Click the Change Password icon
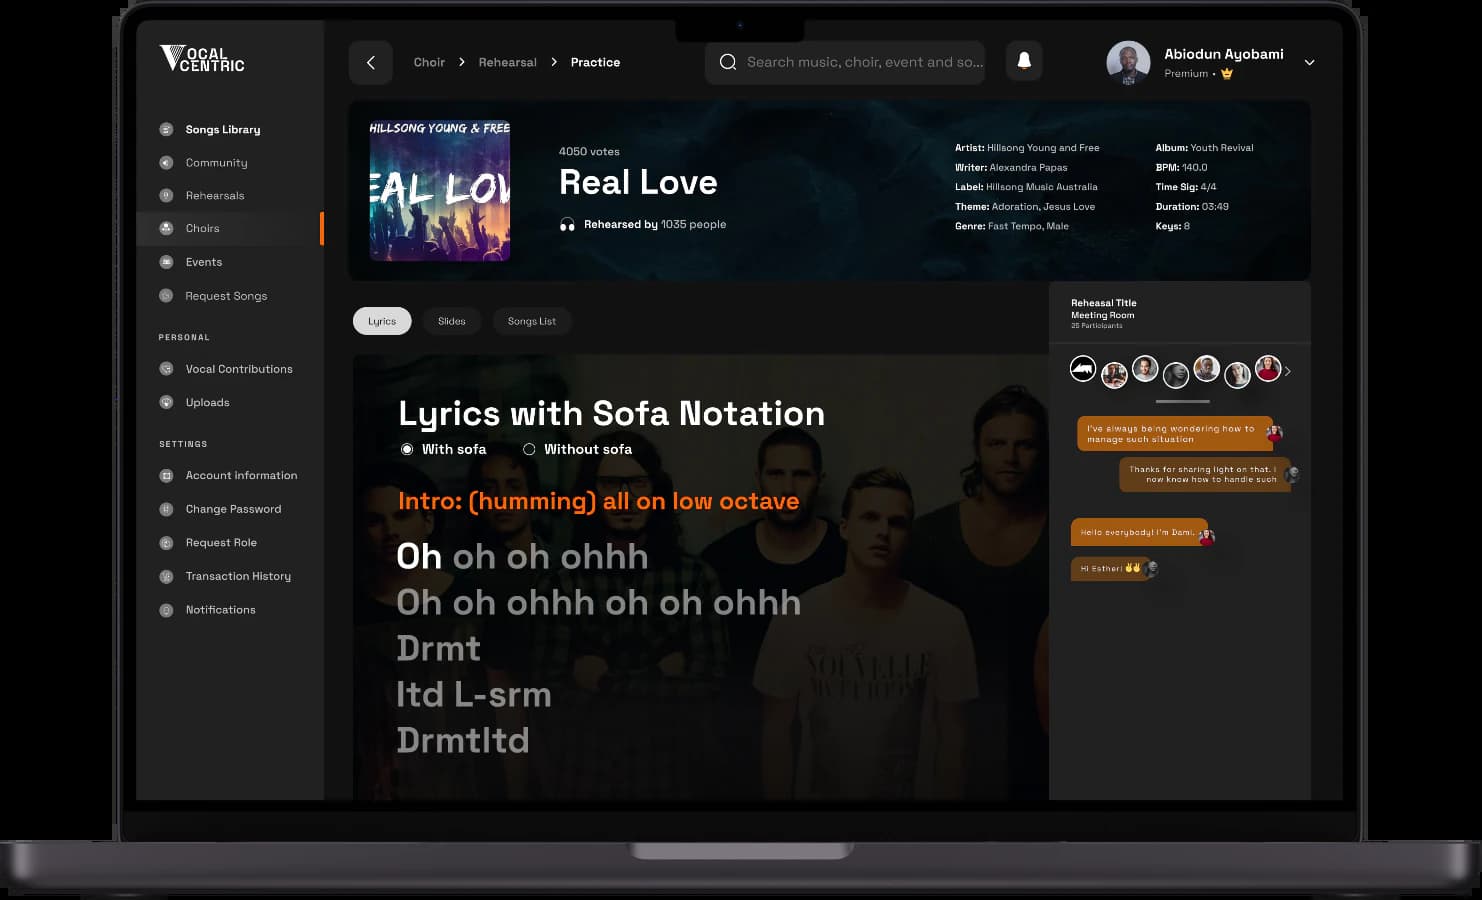This screenshot has height=900, width=1482. point(166,509)
